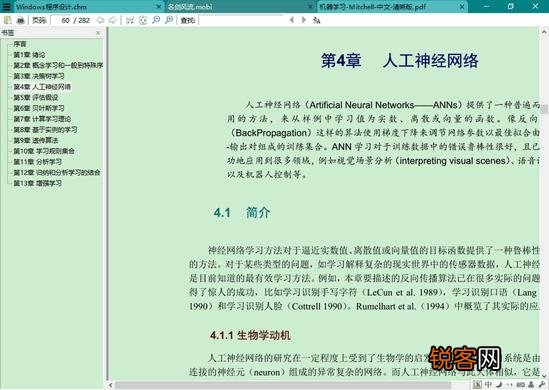Click the search (查找) text field
This screenshot has height=390, width=549.
pos(242,20)
